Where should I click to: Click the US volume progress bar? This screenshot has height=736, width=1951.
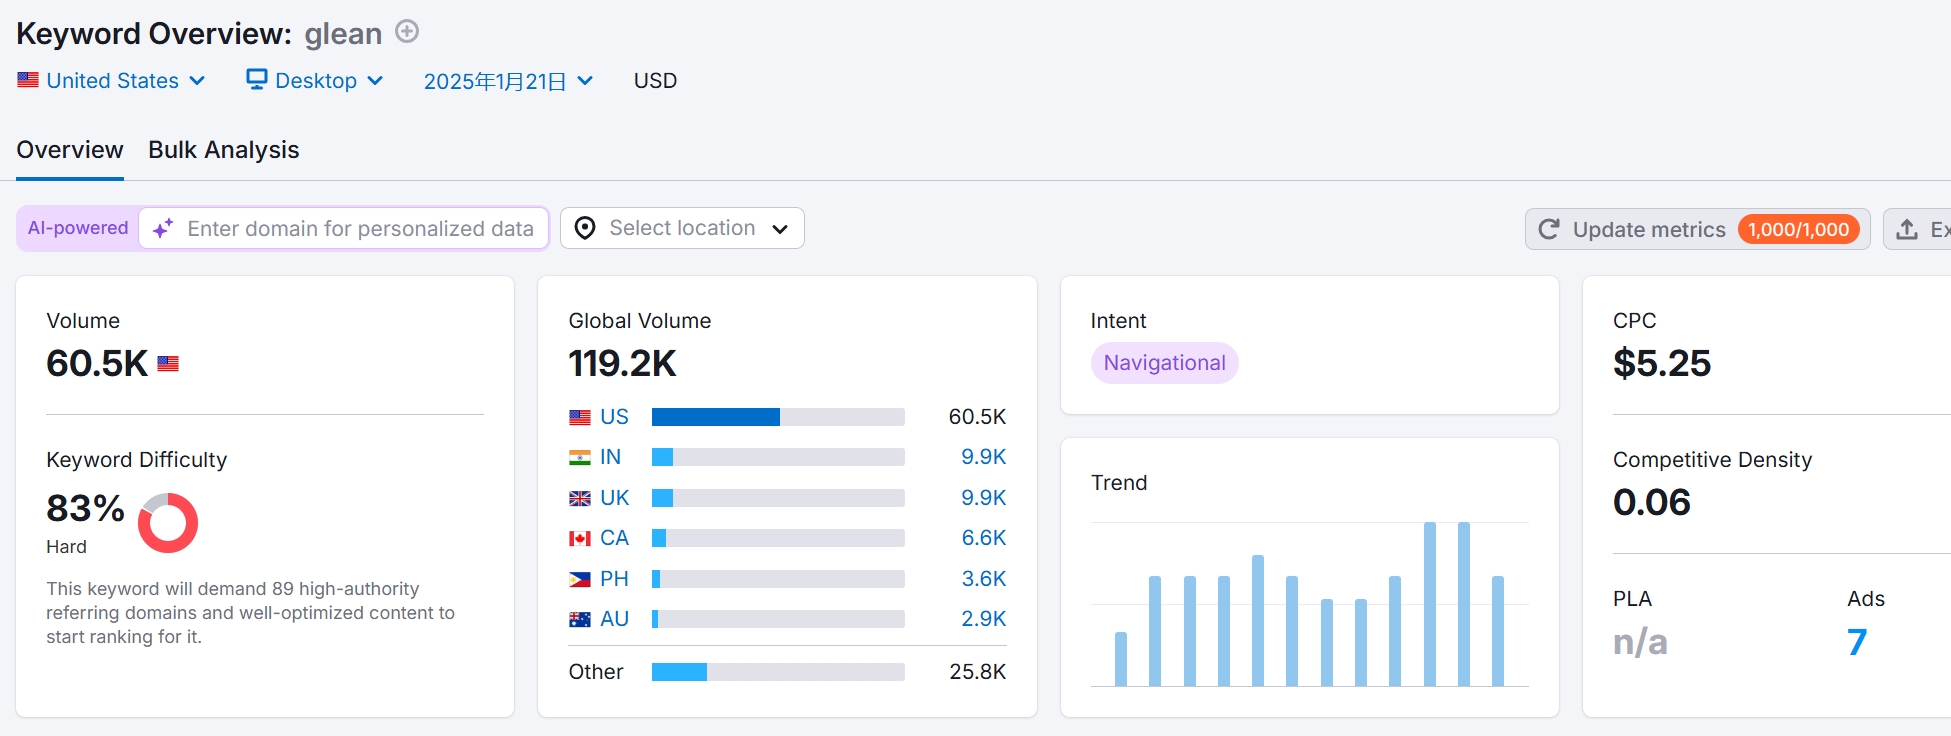[777, 417]
